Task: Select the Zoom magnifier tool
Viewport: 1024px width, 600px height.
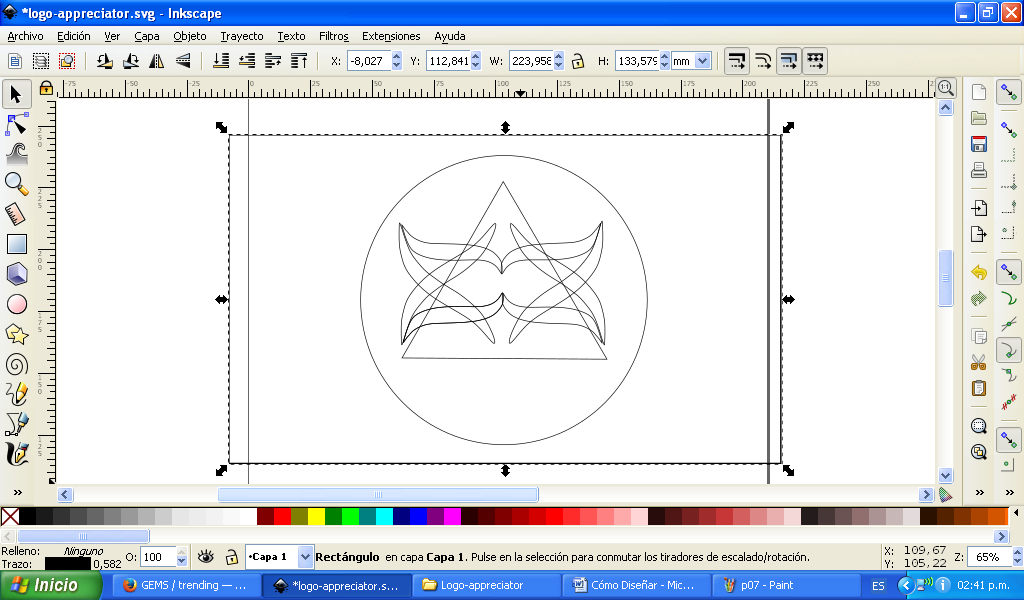Action: click(x=16, y=184)
